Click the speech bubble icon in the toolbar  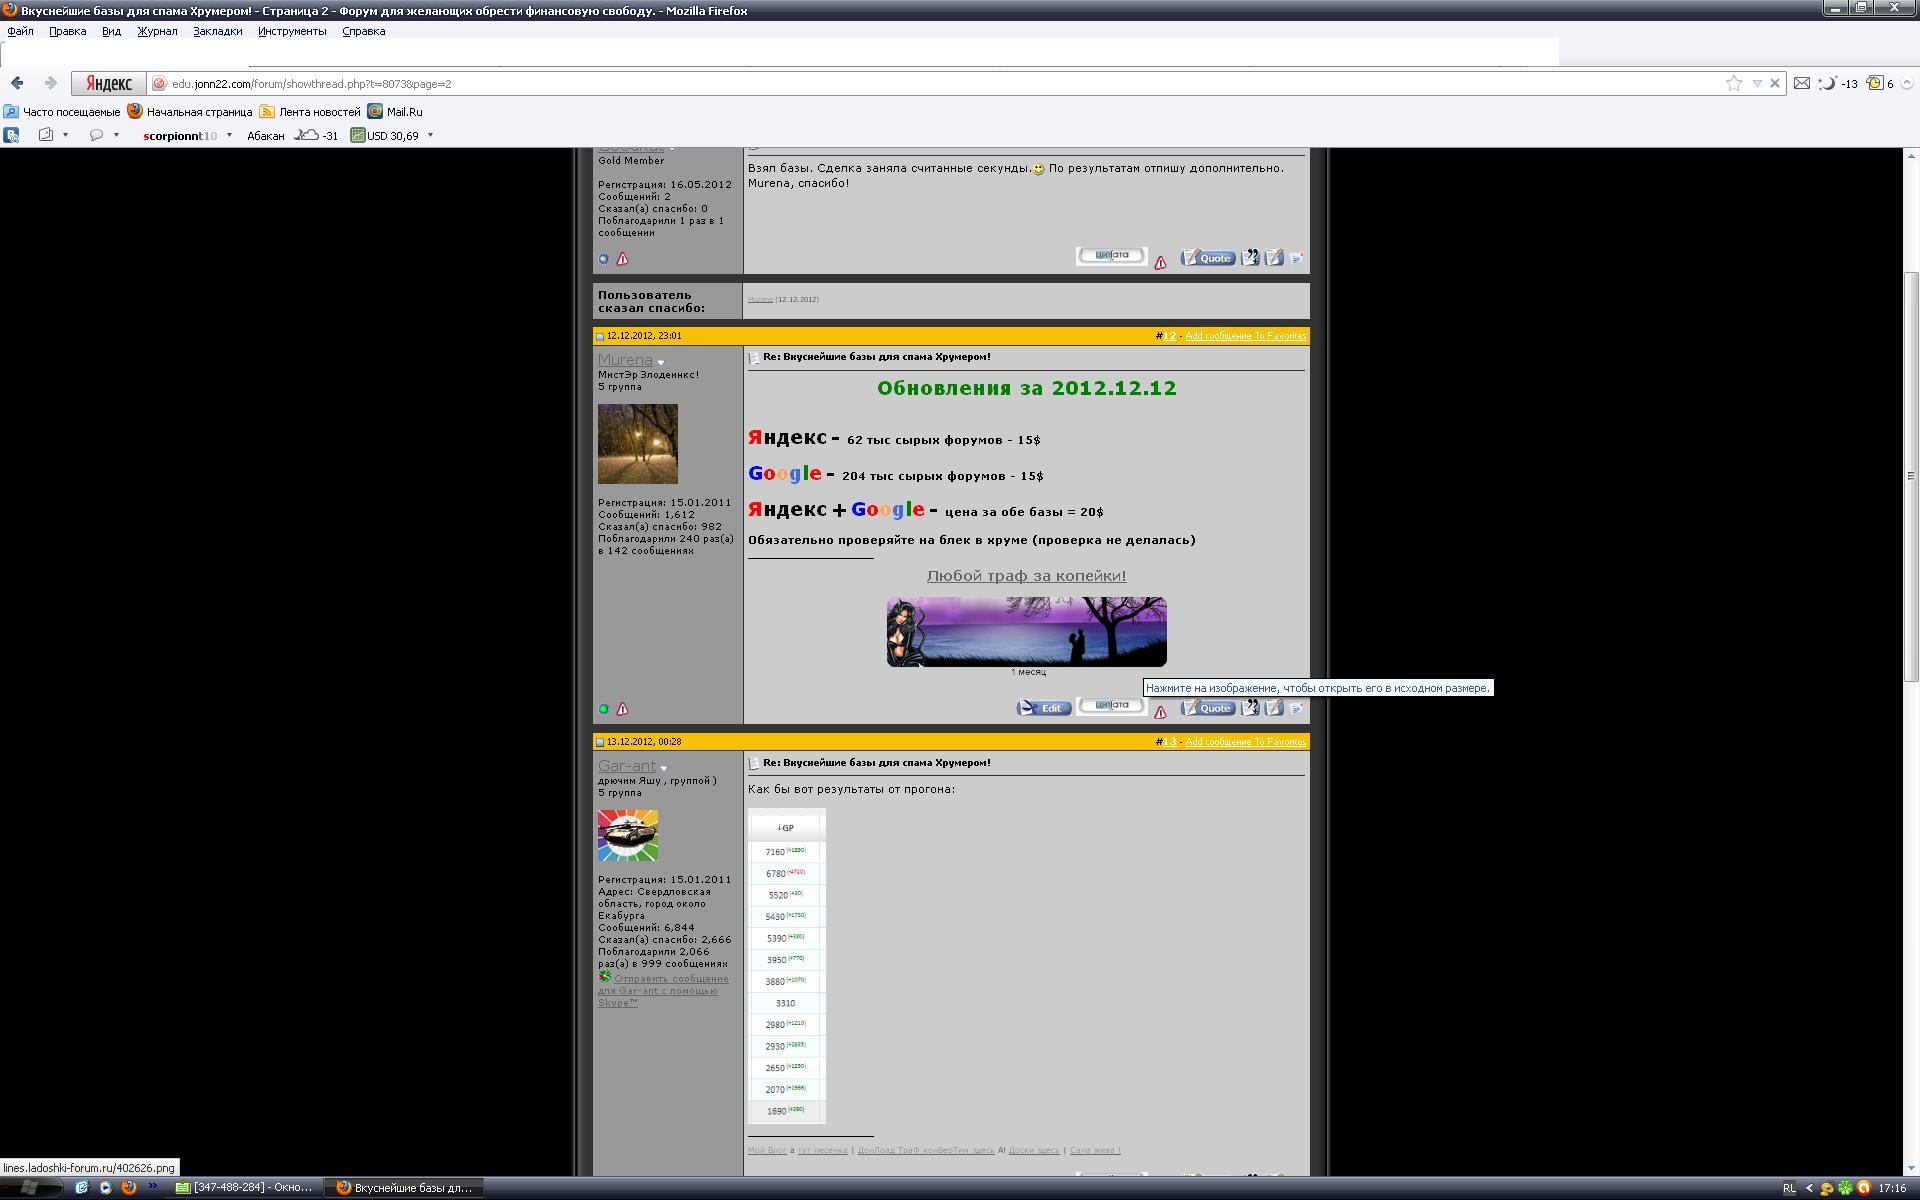click(x=96, y=135)
